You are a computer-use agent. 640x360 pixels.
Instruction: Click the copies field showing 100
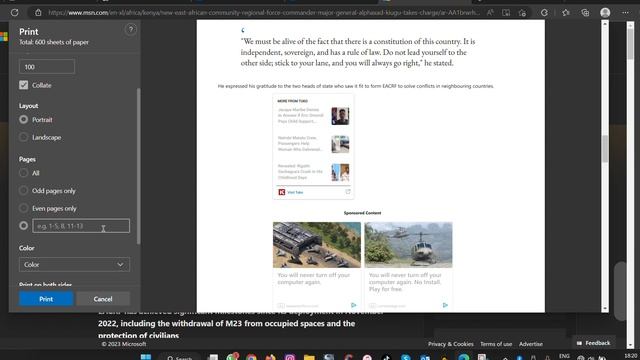point(47,67)
